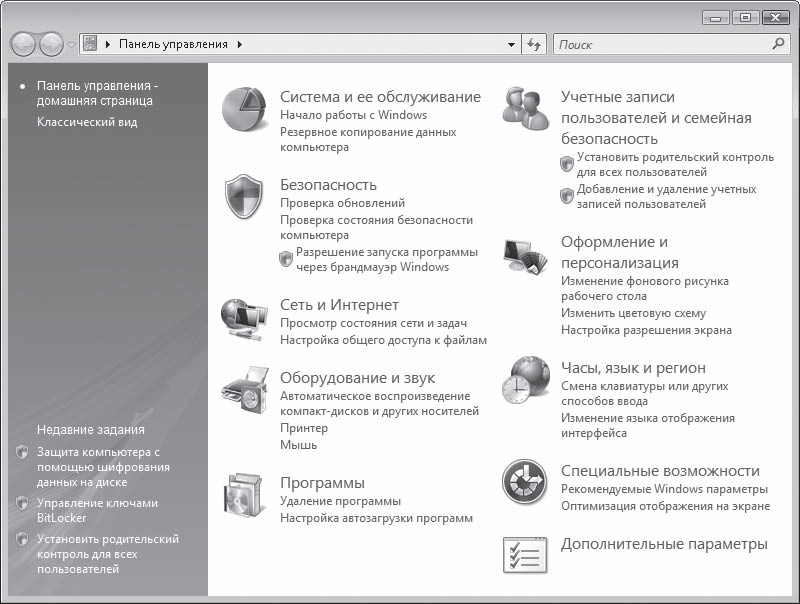
Task: Click the Appearance and Personalization monitor icon
Action: coord(526,258)
